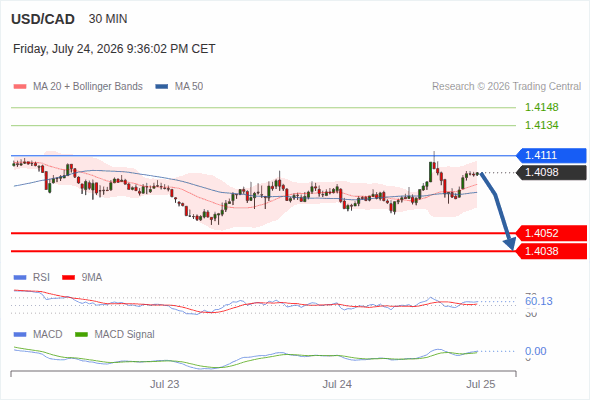Click the 30 MIN timeframe label

(x=108, y=19)
